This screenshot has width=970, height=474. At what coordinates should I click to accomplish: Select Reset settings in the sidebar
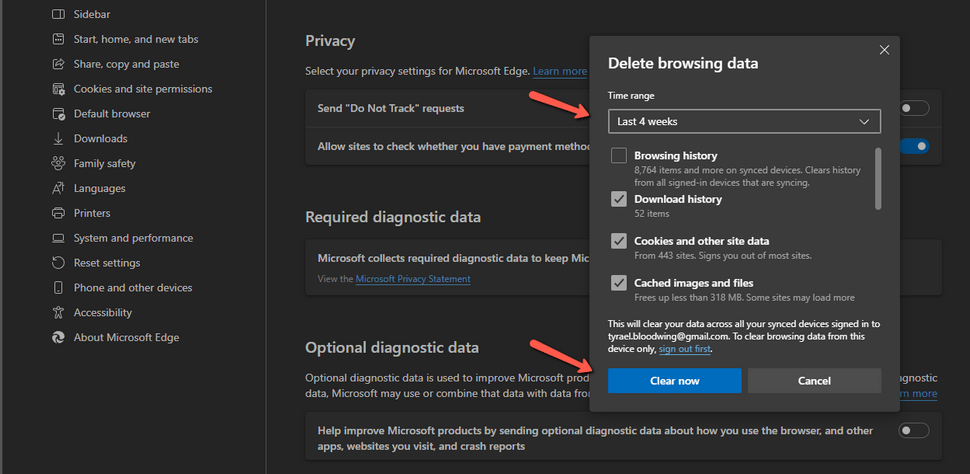click(107, 263)
